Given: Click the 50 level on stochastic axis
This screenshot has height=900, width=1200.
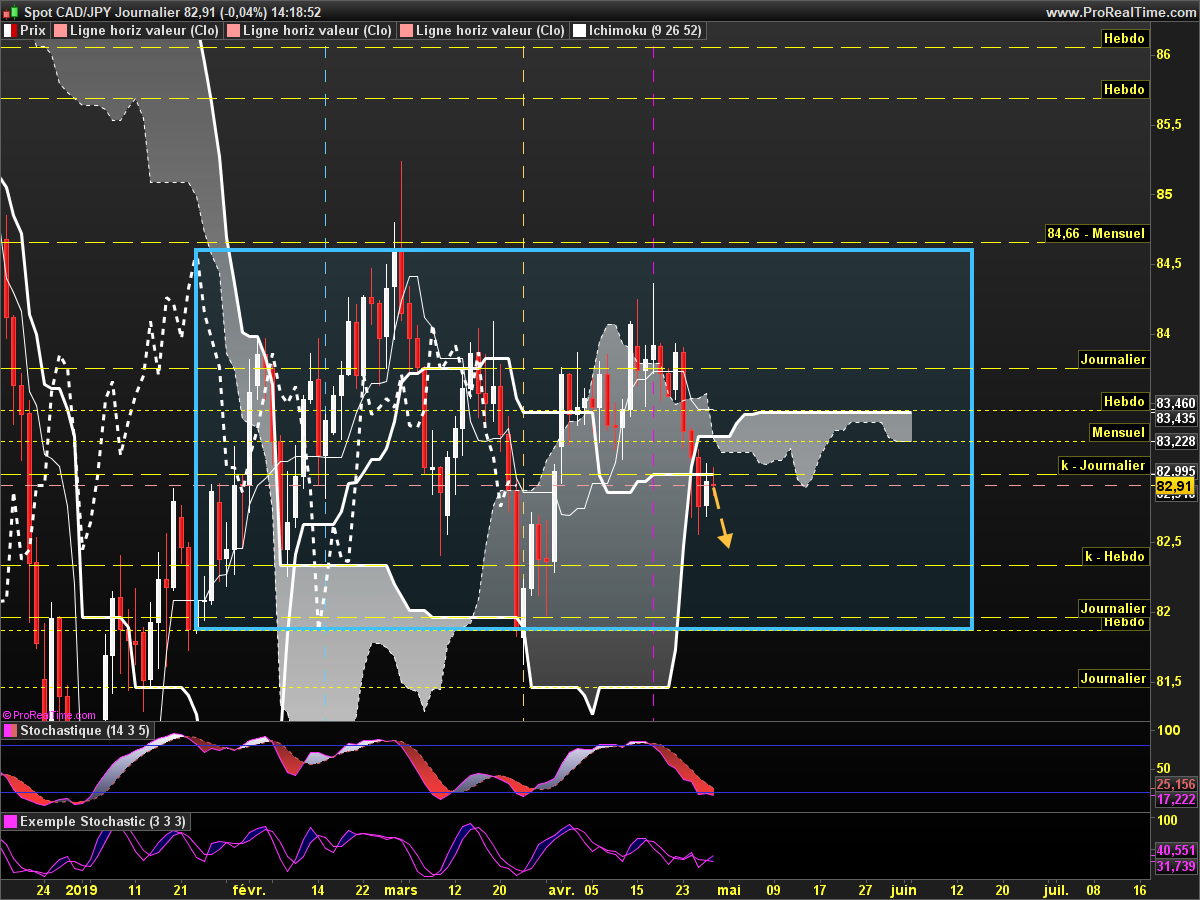Looking at the screenshot, I should (x=1164, y=766).
